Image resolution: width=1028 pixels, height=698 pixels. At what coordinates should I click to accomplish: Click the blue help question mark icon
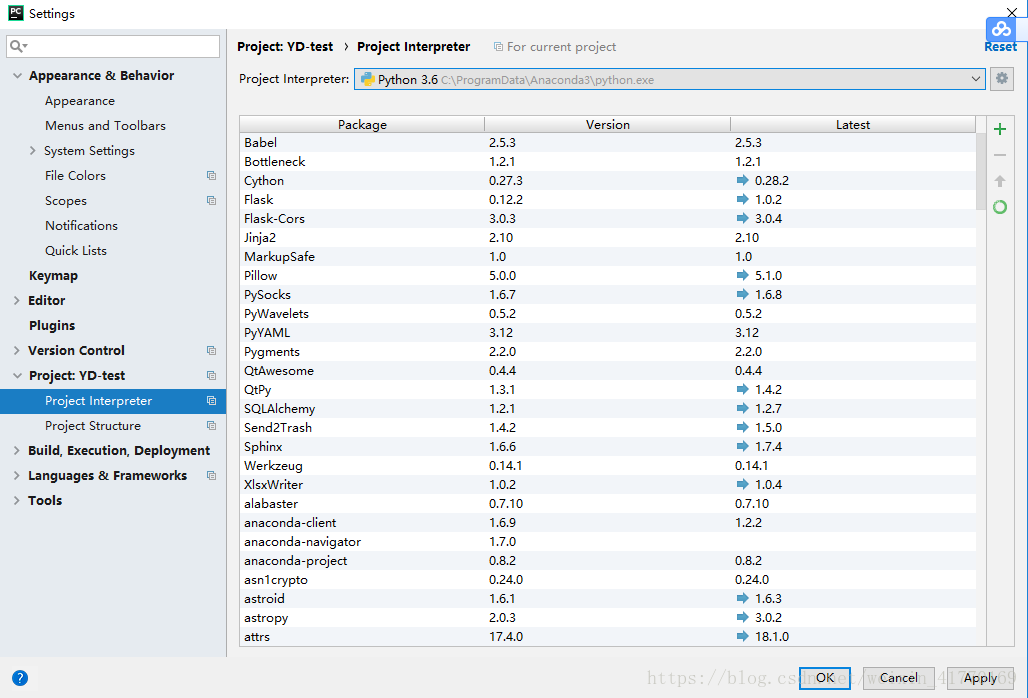(20, 678)
